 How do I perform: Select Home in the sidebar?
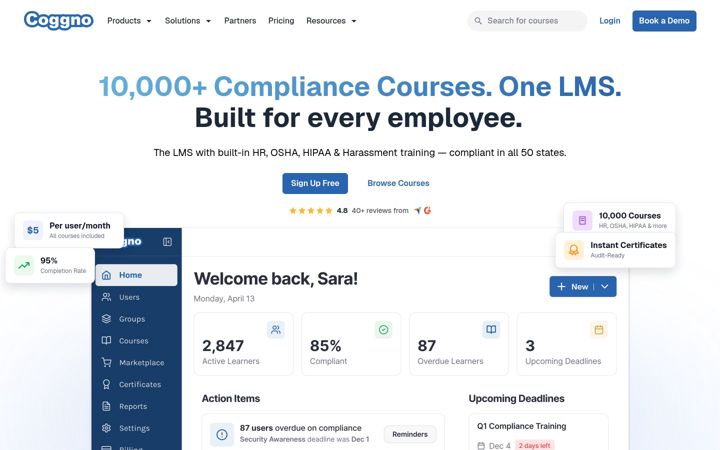point(136,275)
